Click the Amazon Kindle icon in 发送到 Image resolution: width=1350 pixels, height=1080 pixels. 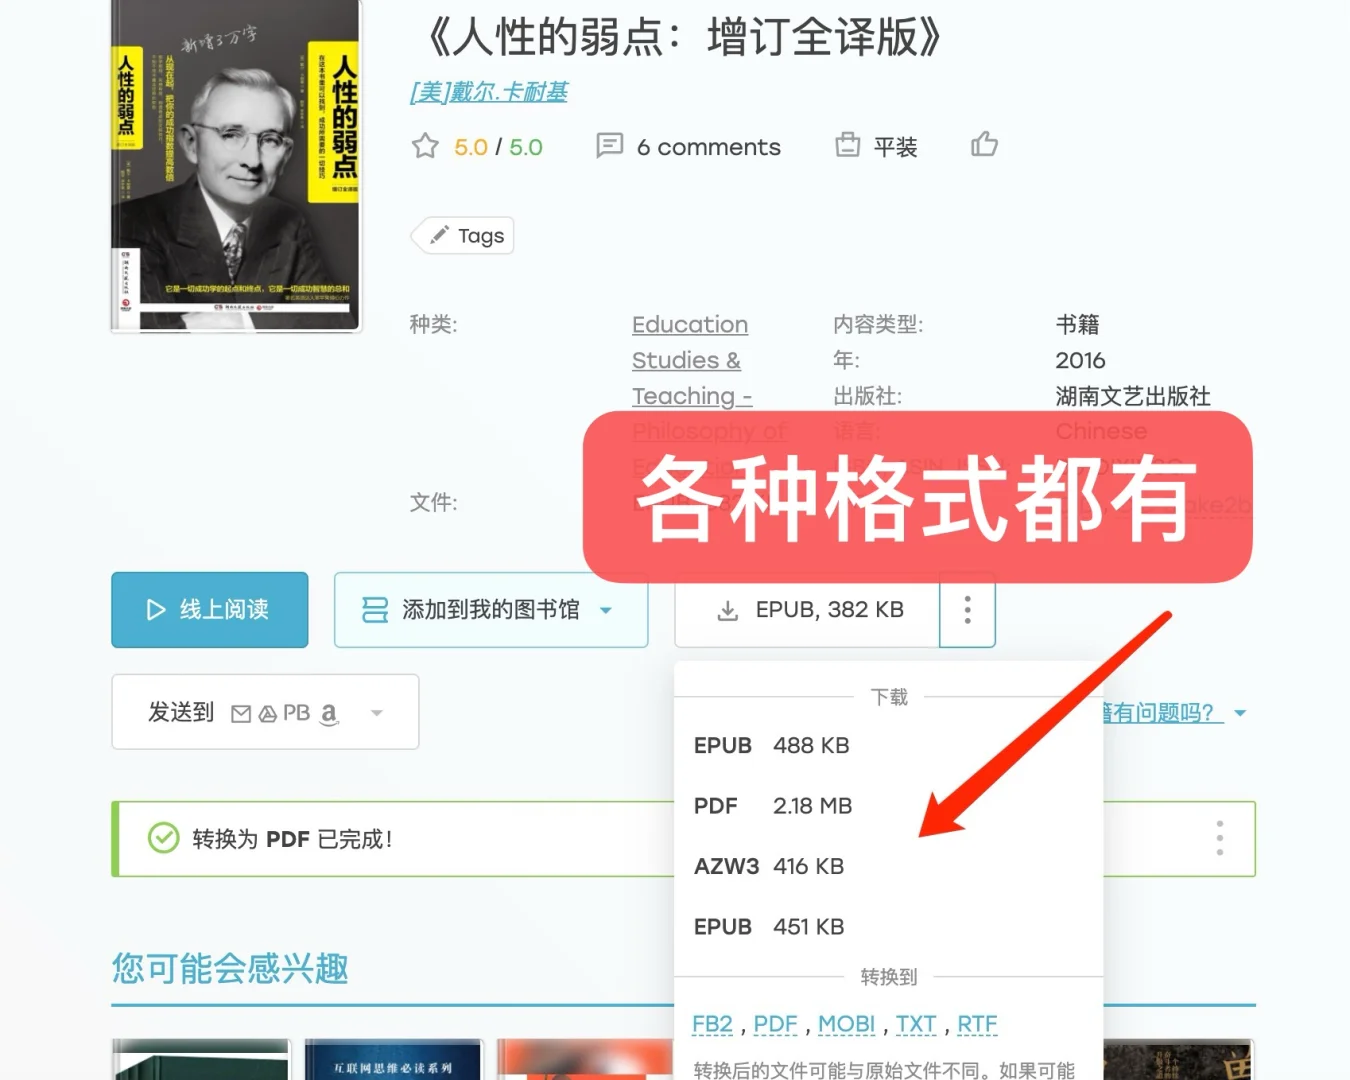(329, 713)
